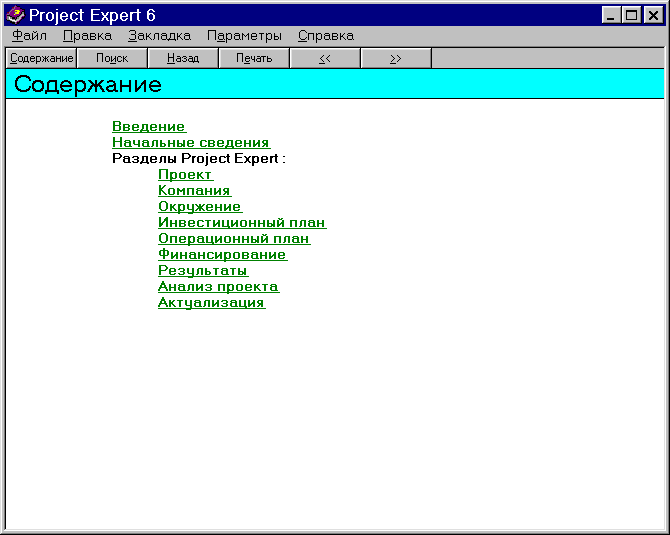Screen dimensions: 670x535
Task: Open the Анализ проекта link
Action: [218, 286]
